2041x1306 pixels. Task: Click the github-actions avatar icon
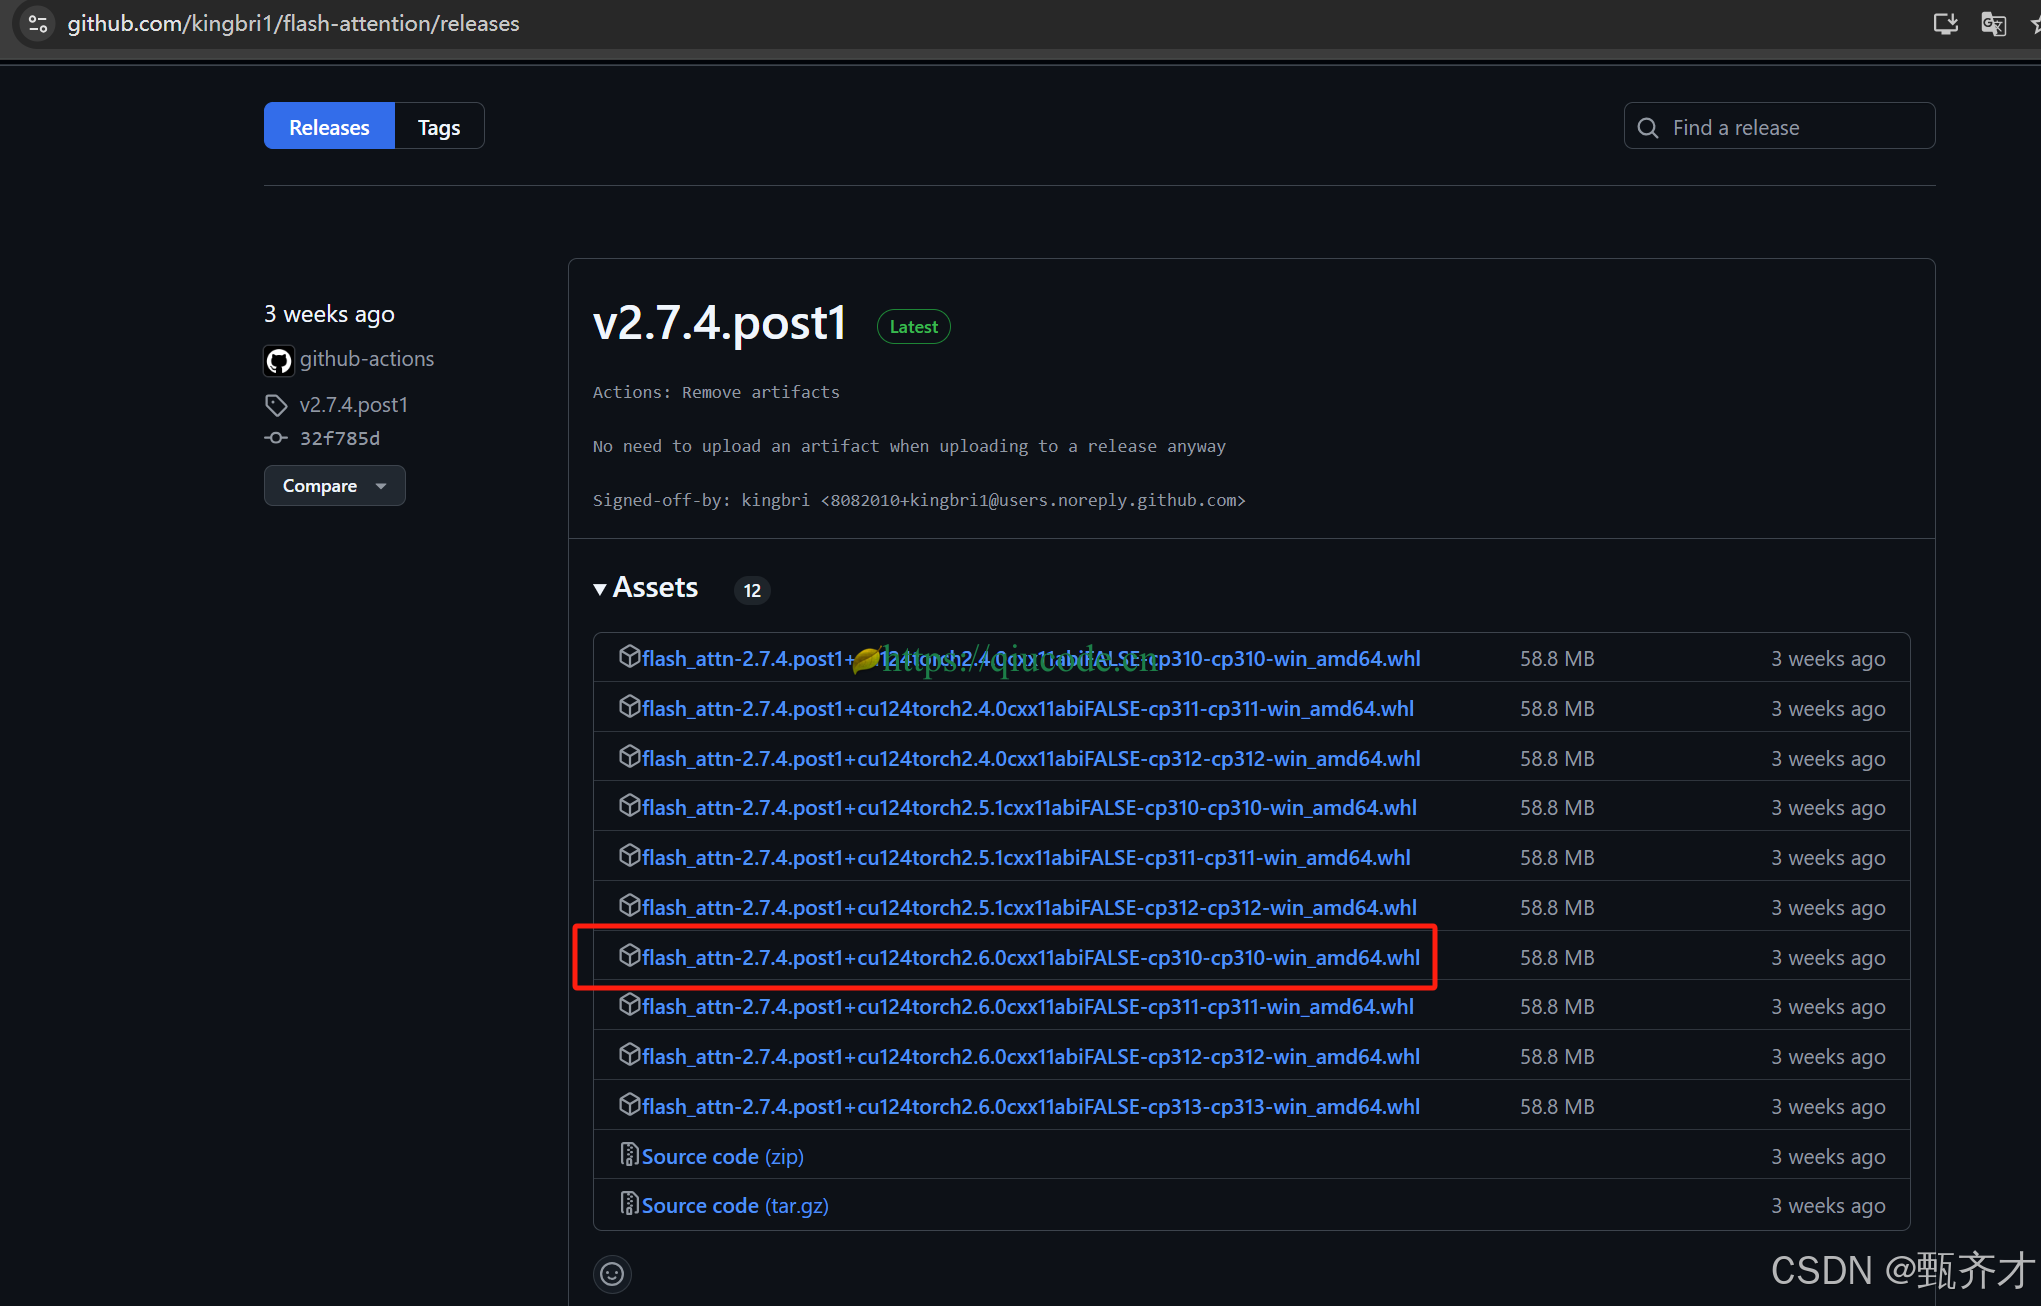tap(279, 360)
